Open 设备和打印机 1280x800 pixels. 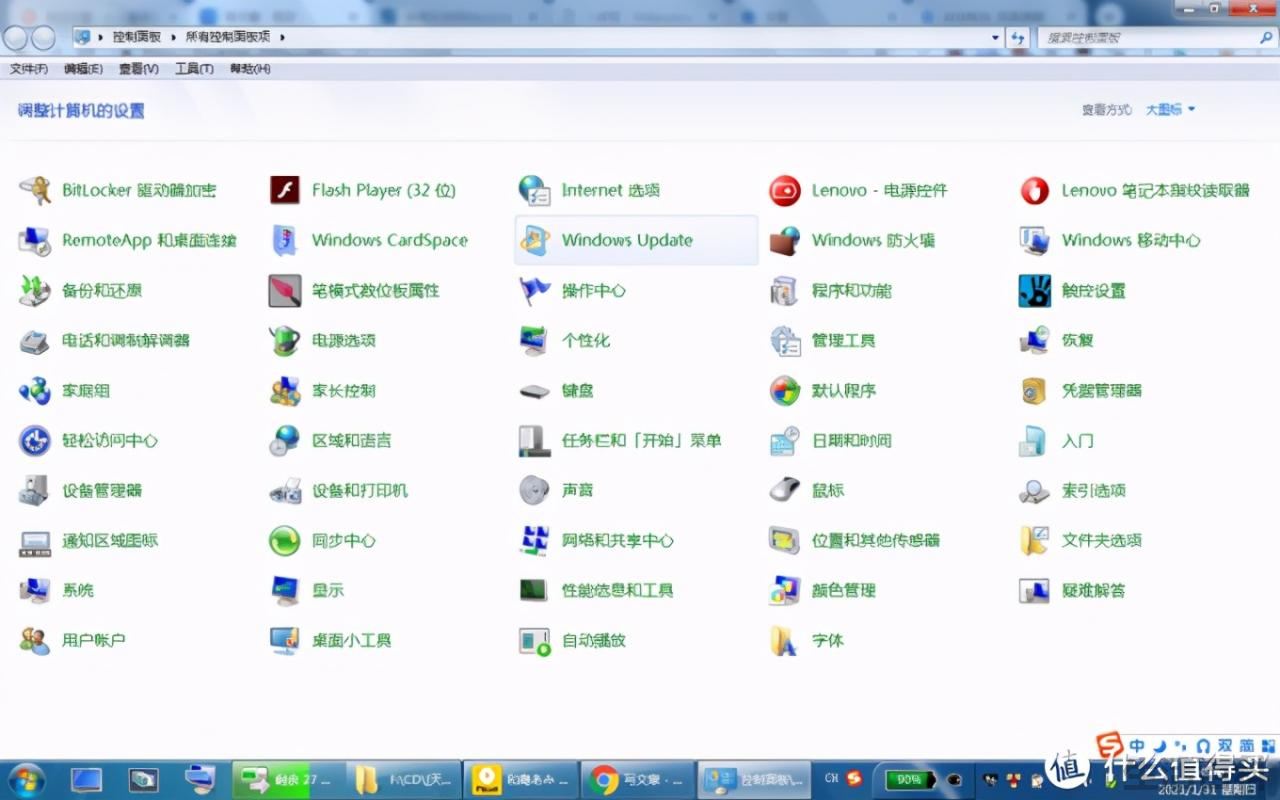point(339,490)
